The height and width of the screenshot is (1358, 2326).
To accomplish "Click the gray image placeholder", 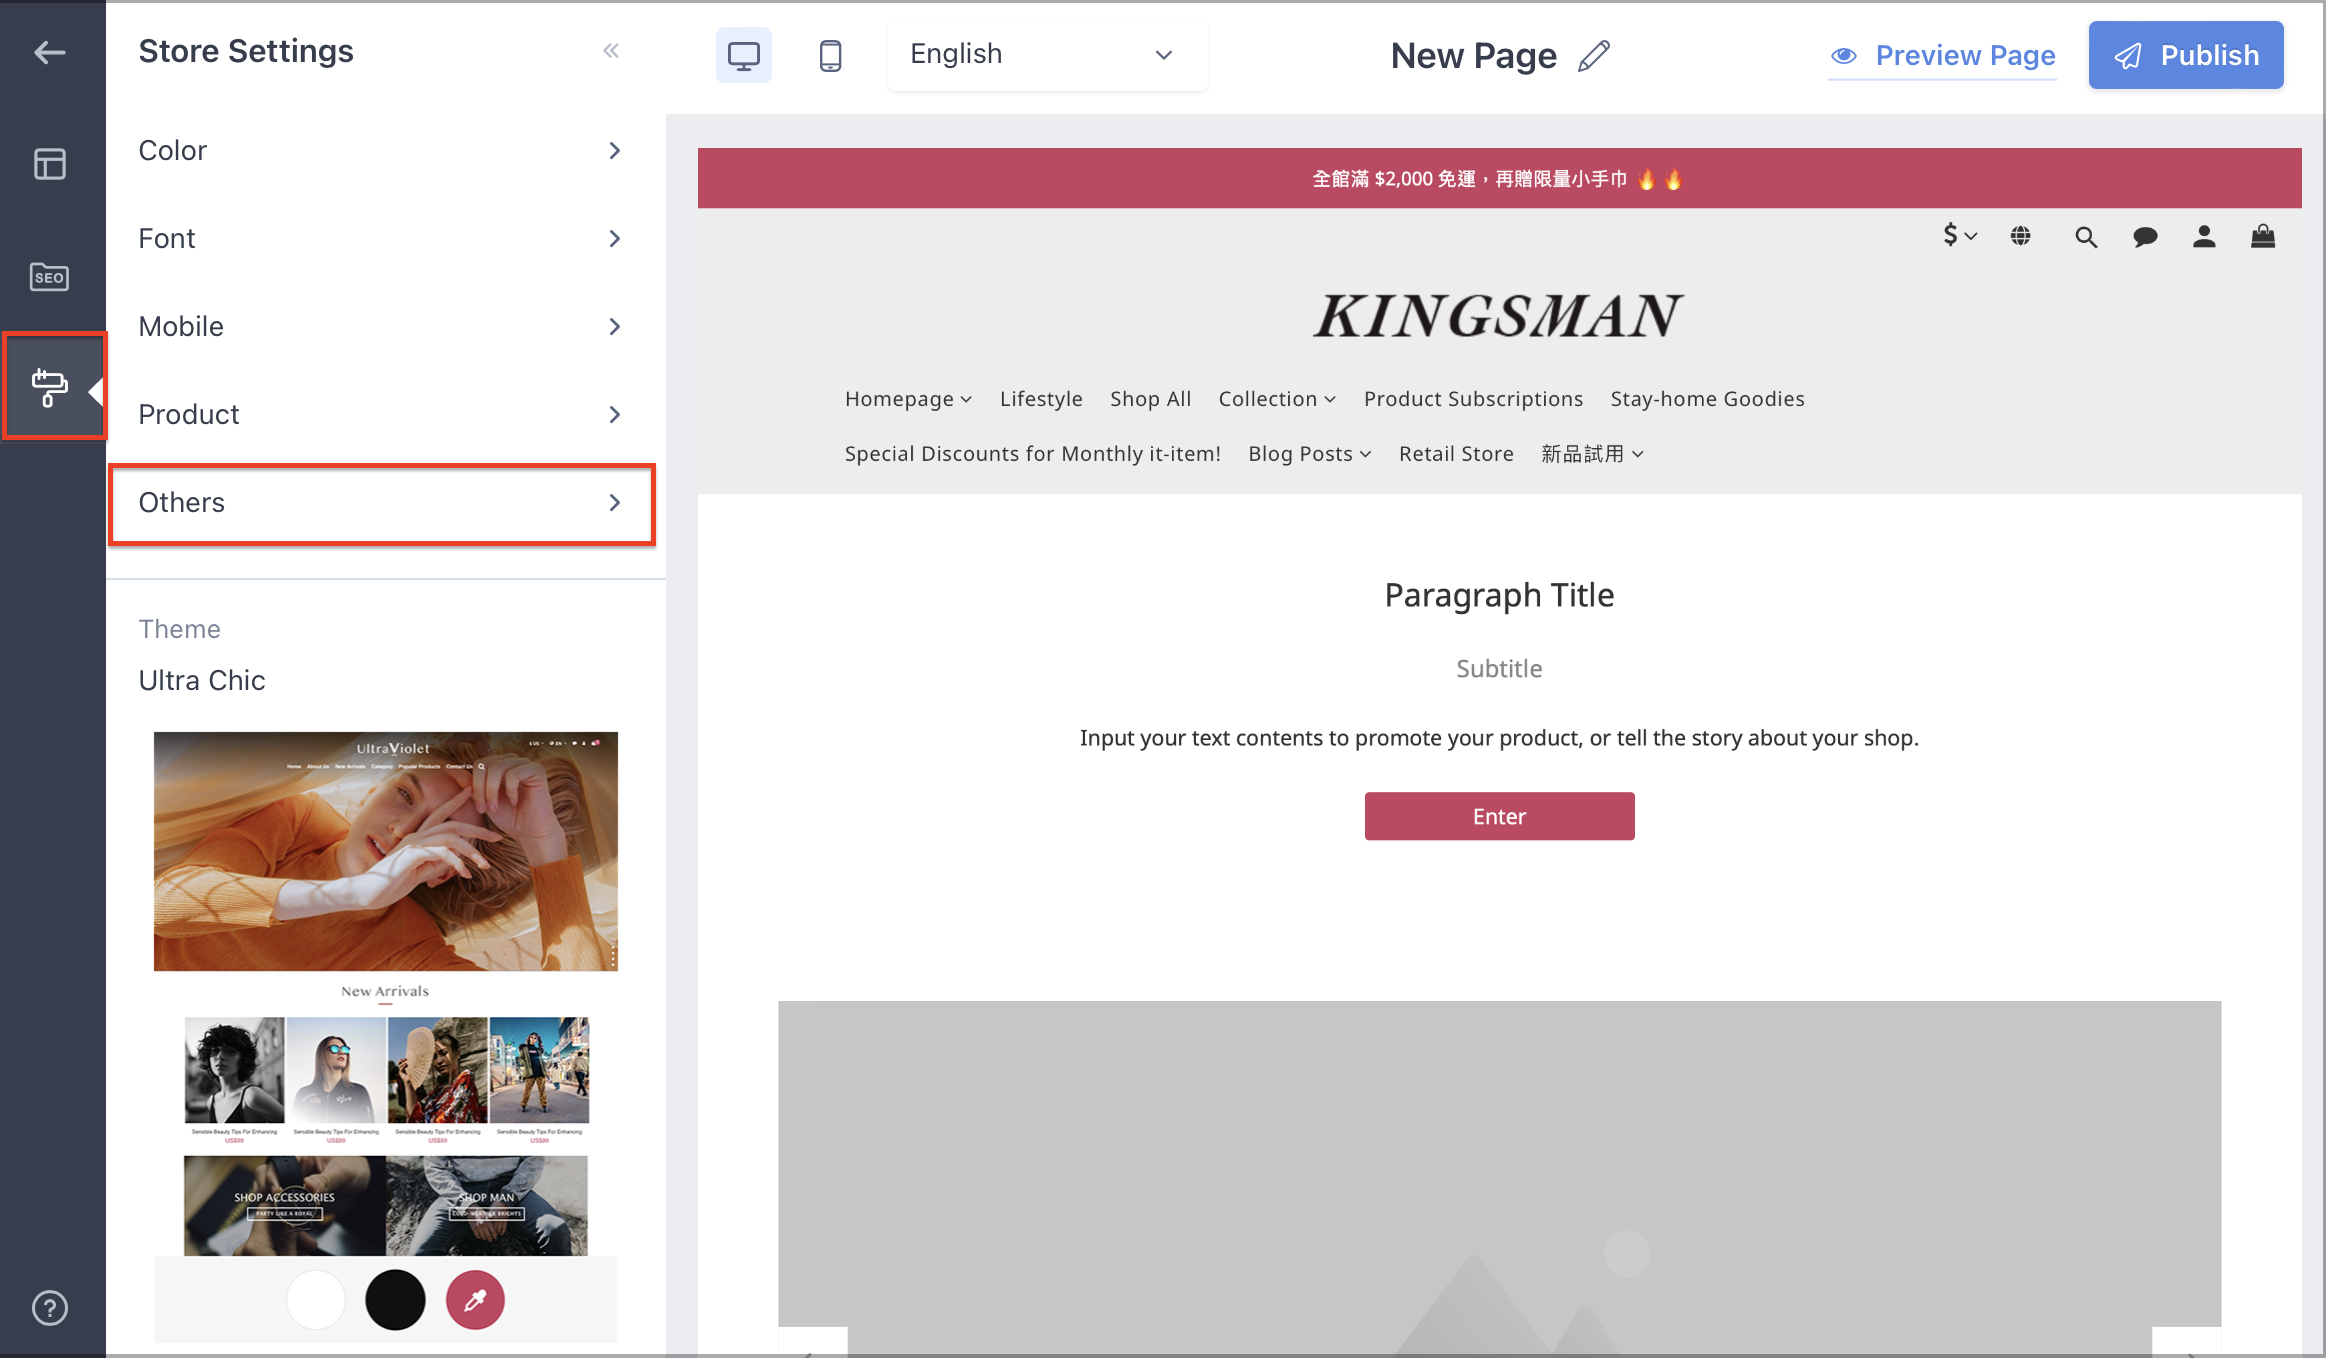I will [x=1499, y=1177].
